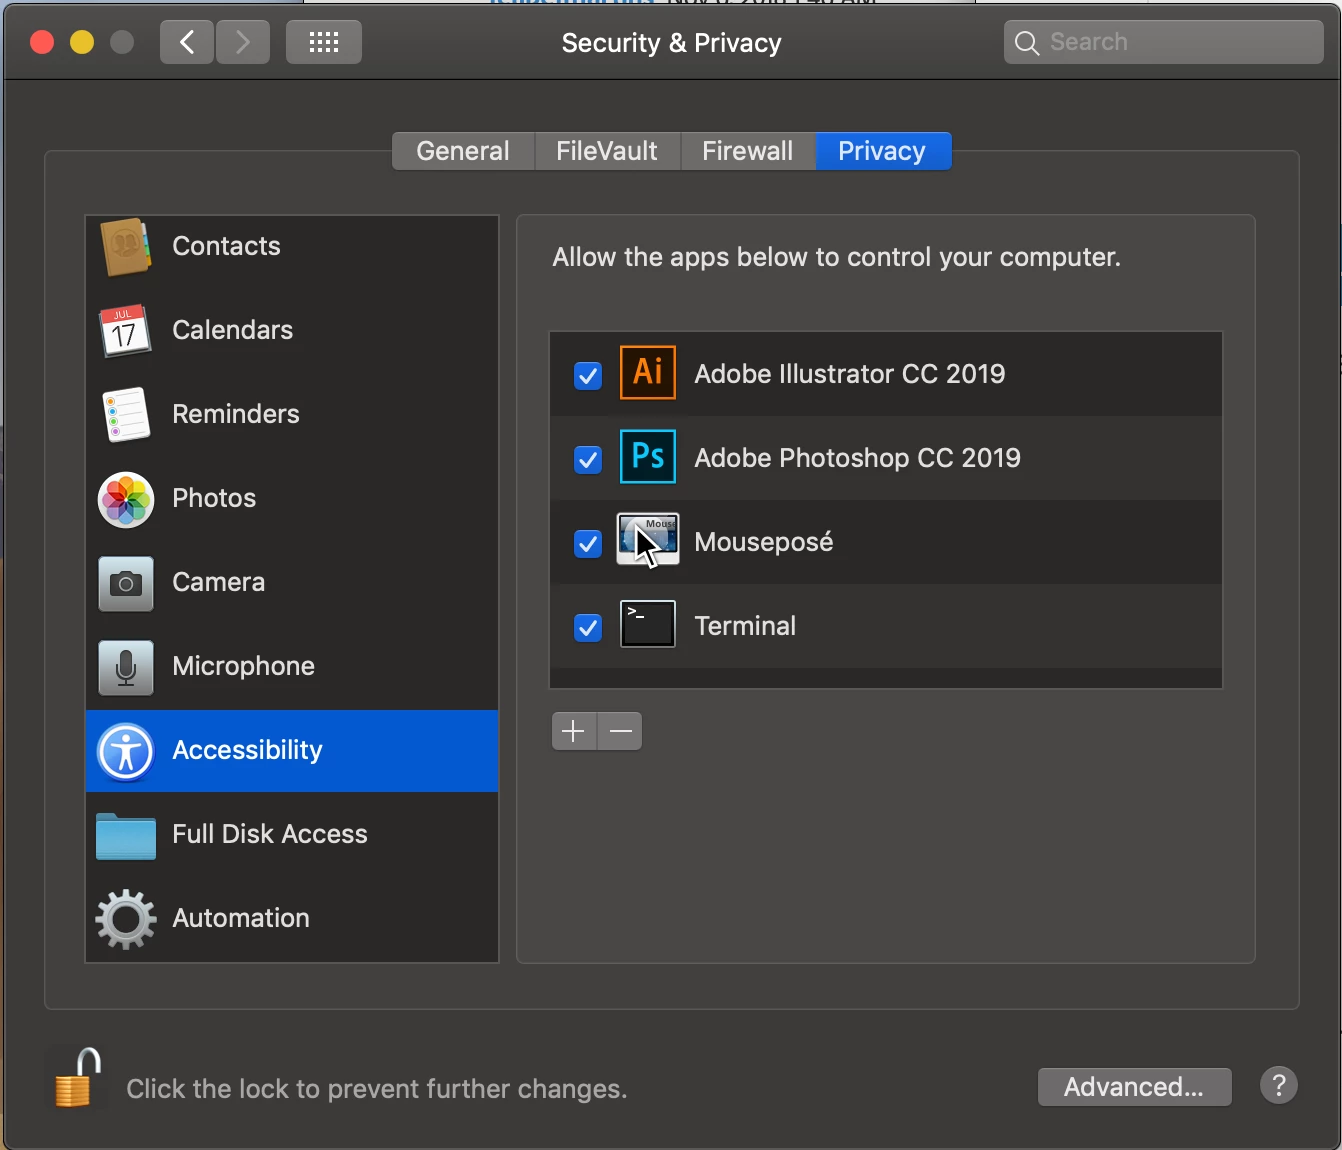Screen dimensions: 1342x1150
Task: Disable Terminal accessibility access
Action: 588,628
